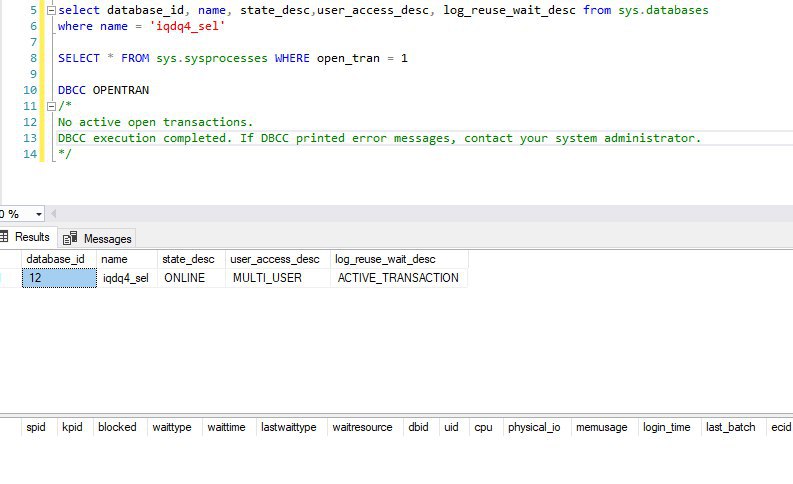Viewport: 793px width, 484px height.
Task: Click sys.sysprocesses in the editor
Action: (211, 58)
